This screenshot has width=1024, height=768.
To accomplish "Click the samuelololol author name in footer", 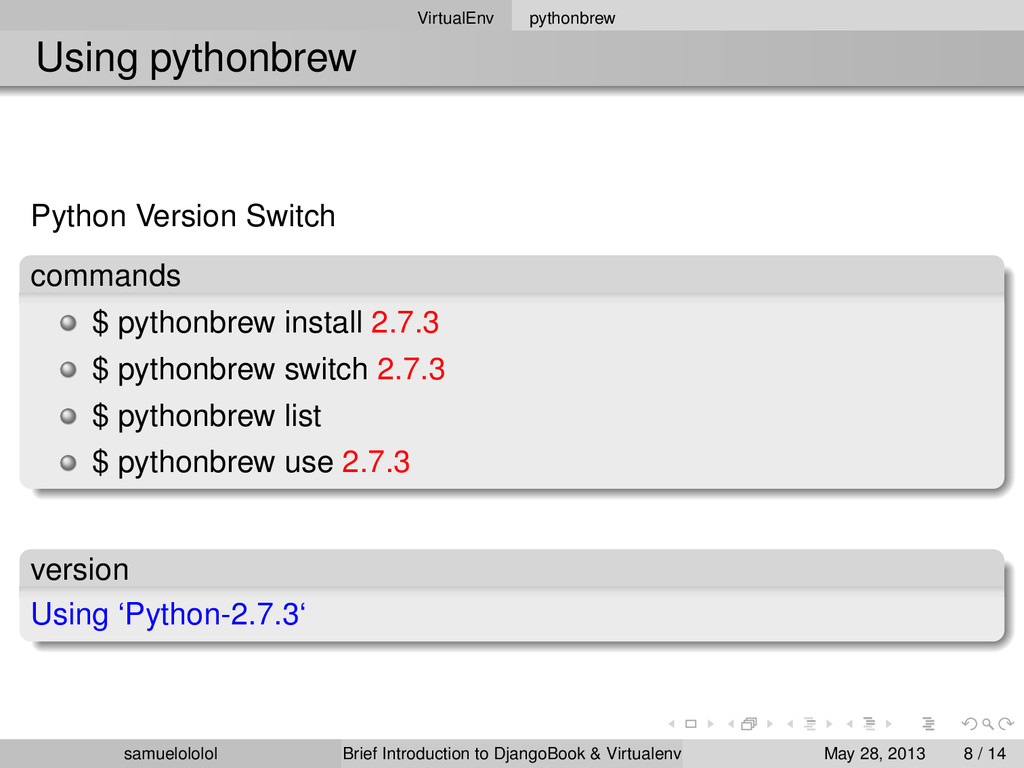I will coord(171,753).
